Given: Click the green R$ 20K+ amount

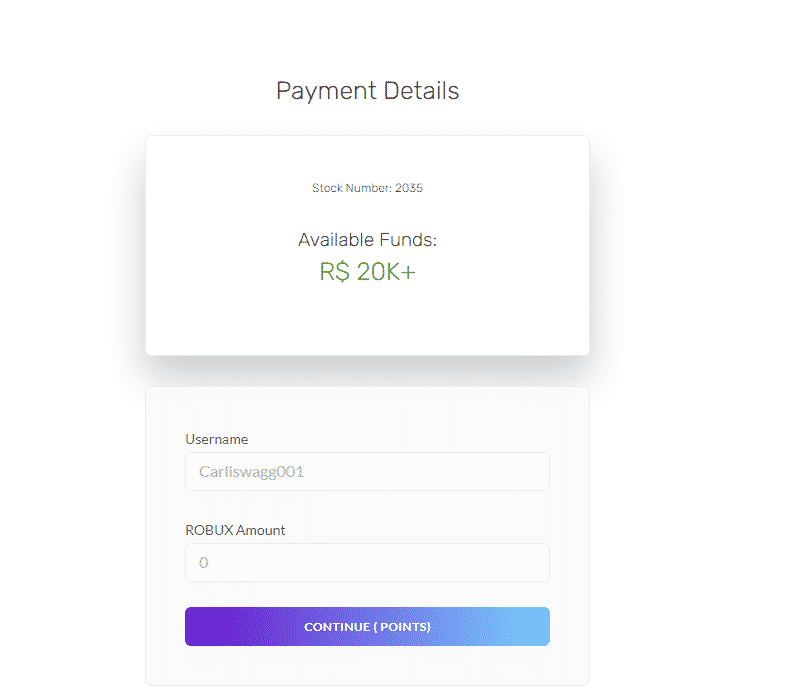Looking at the screenshot, I should [367, 272].
